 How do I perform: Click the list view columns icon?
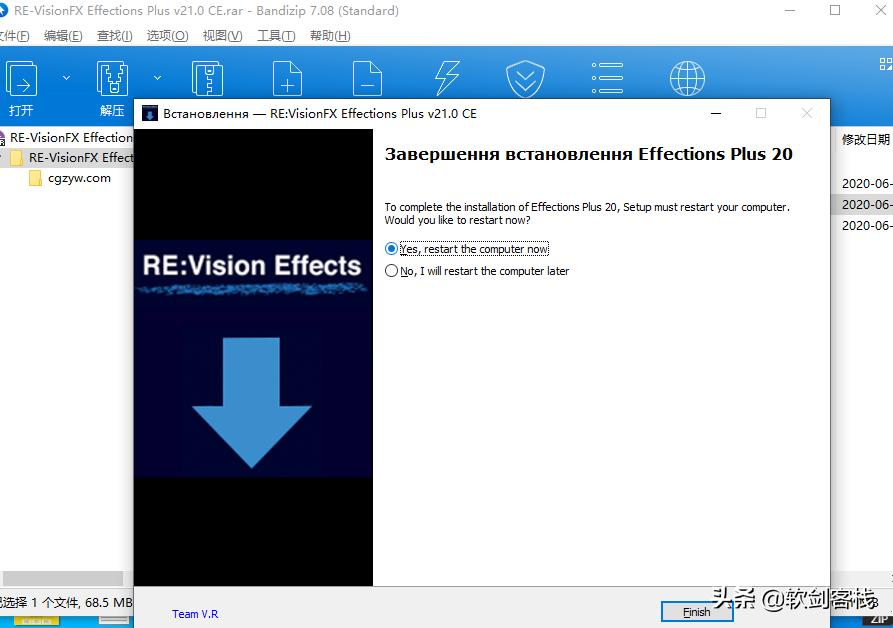(607, 79)
